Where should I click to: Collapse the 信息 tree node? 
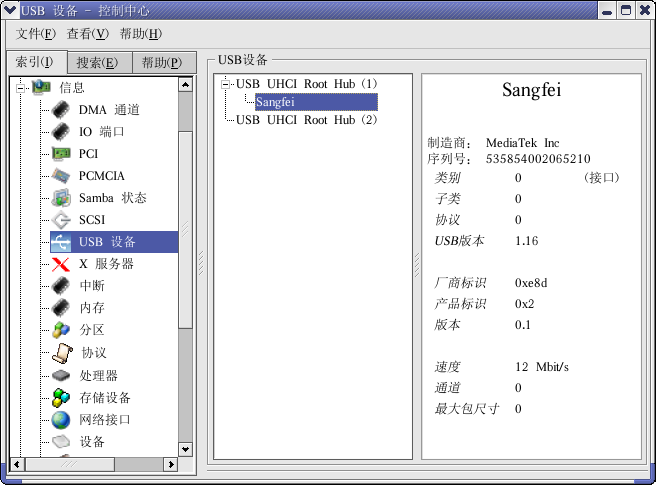(x=20, y=88)
